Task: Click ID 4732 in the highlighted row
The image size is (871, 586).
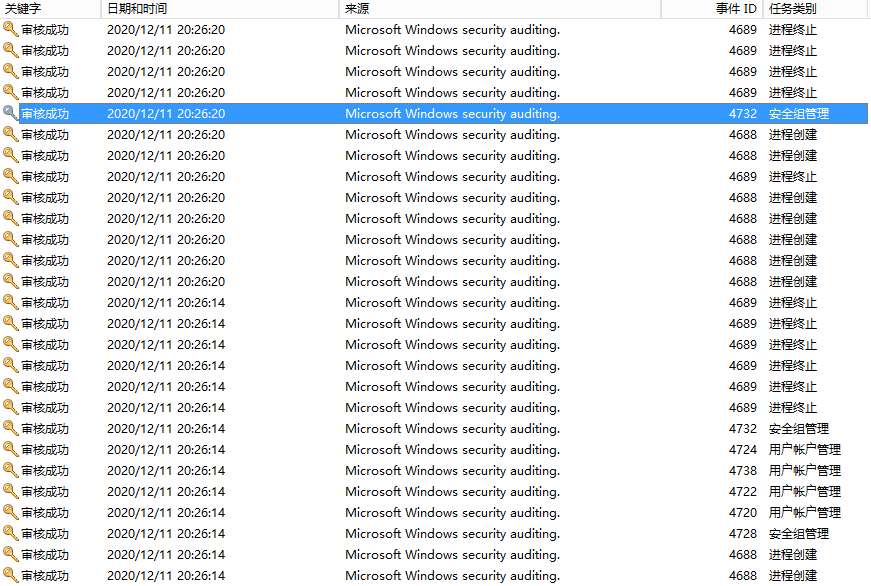Action: [x=743, y=113]
